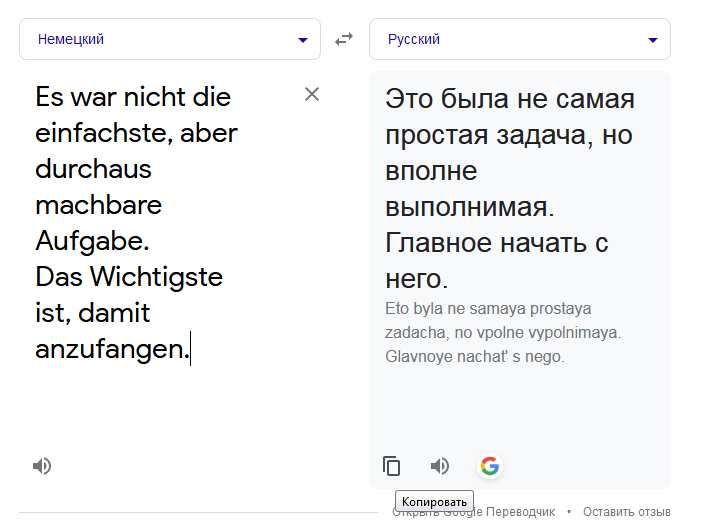
Task: Listen to the German source text
Action: point(42,466)
